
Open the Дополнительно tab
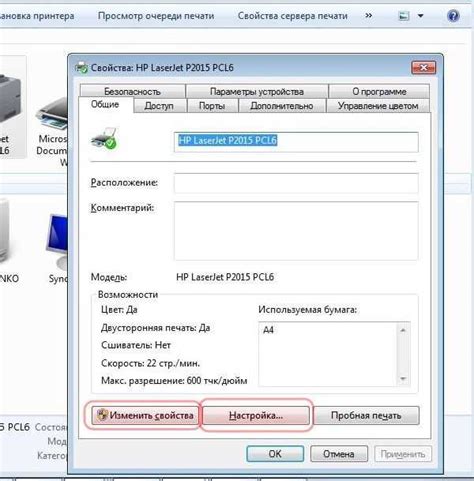282,106
